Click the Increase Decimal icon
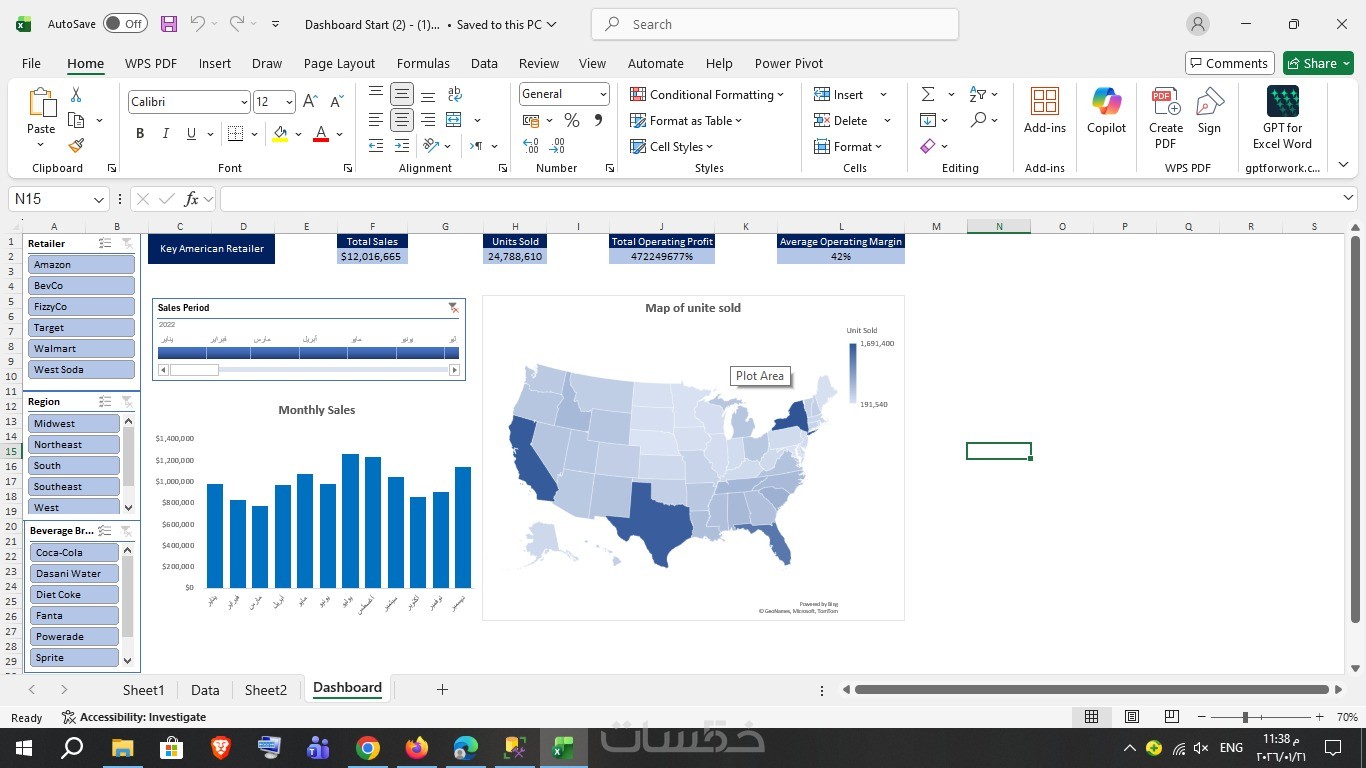Screen dimensions: 1366x768 coord(531,146)
